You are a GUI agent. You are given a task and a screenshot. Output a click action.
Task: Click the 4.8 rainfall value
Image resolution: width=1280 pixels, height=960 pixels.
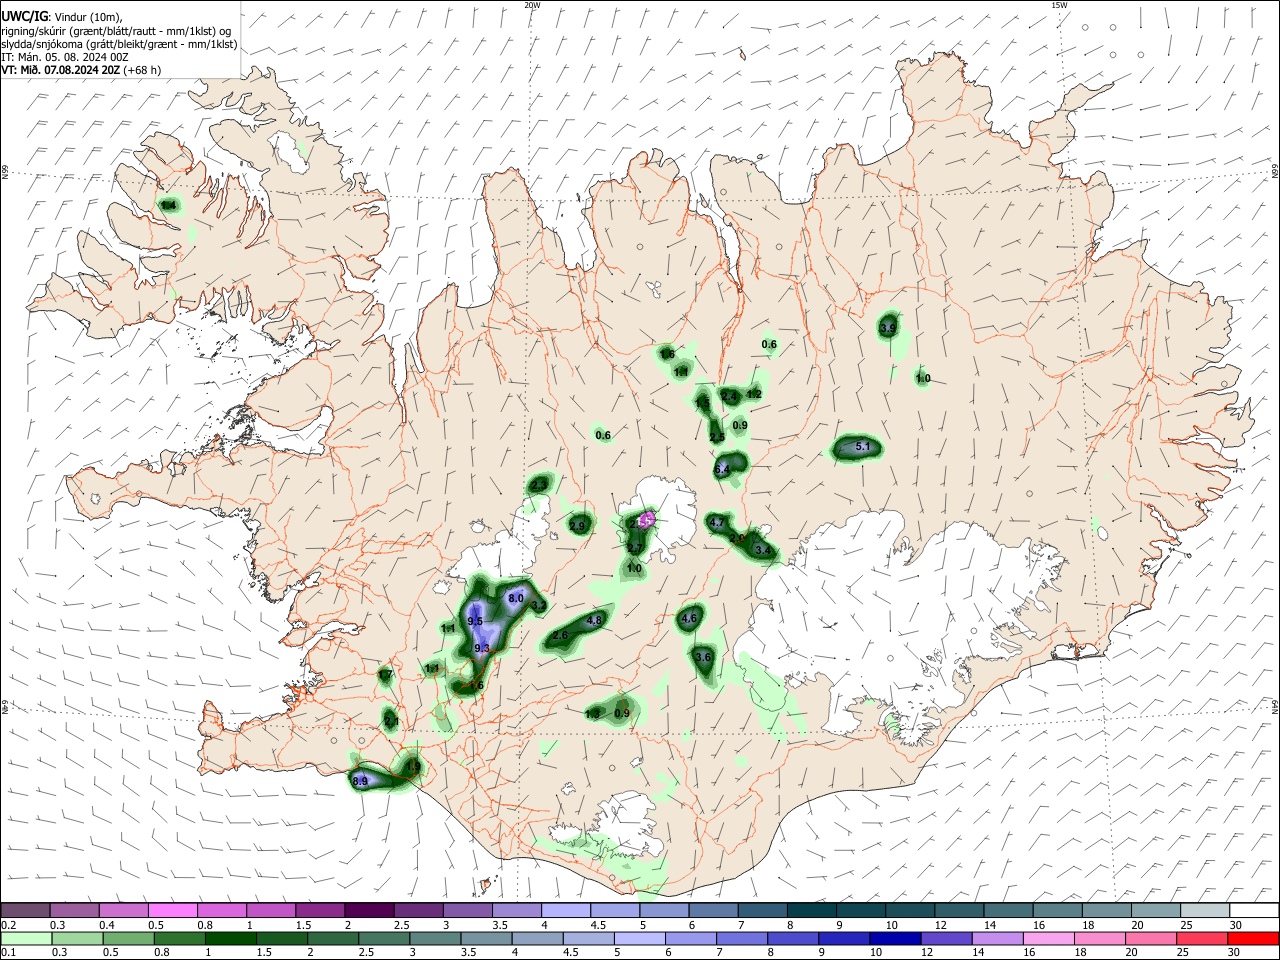594,620
